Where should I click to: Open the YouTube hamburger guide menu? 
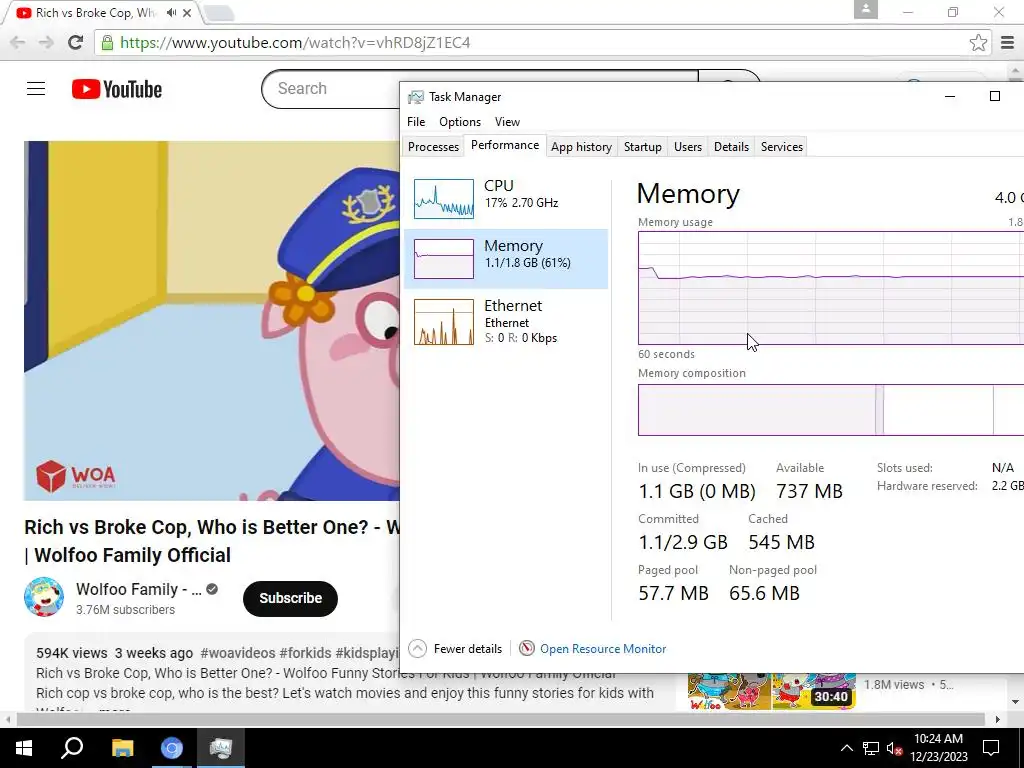click(x=36, y=89)
